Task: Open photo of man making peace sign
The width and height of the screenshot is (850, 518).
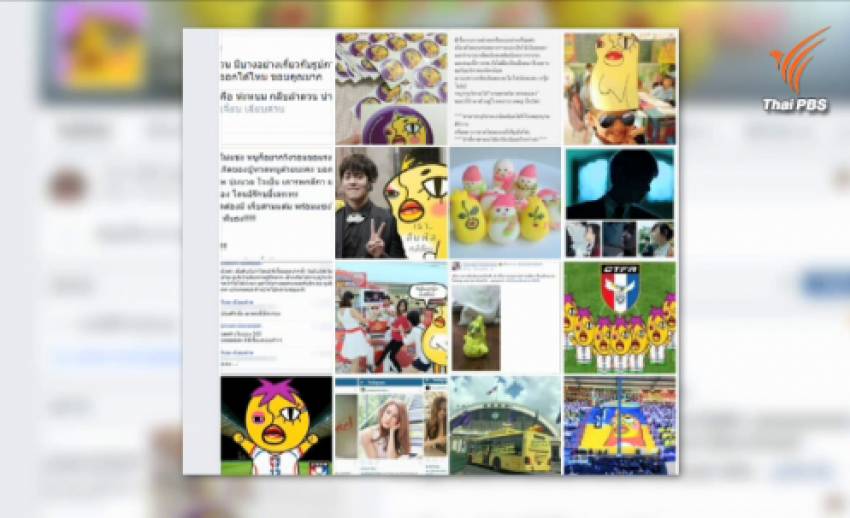Action: click(391, 203)
